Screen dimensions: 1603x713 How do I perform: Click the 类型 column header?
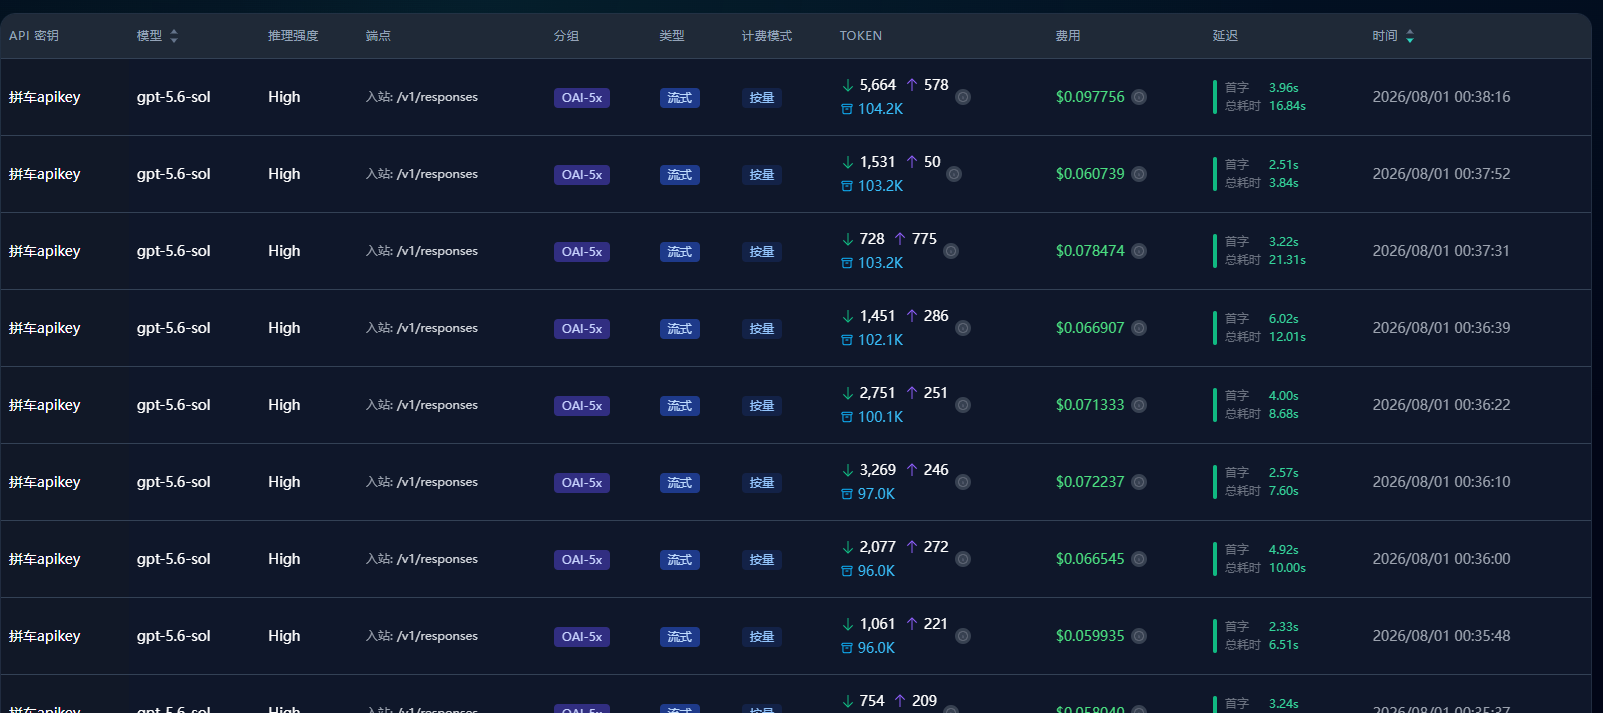pyautogui.click(x=672, y=36)
